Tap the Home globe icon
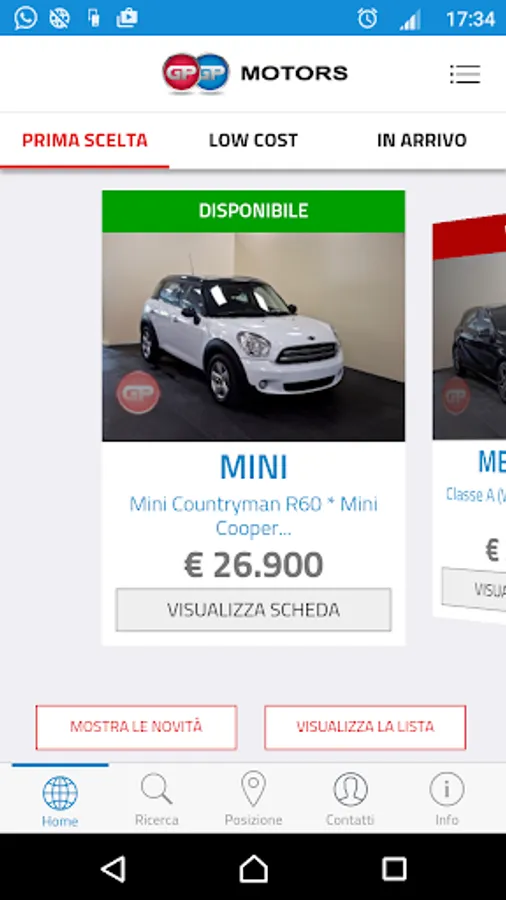The width and height of the screenshot is (506, 900). 60,793
